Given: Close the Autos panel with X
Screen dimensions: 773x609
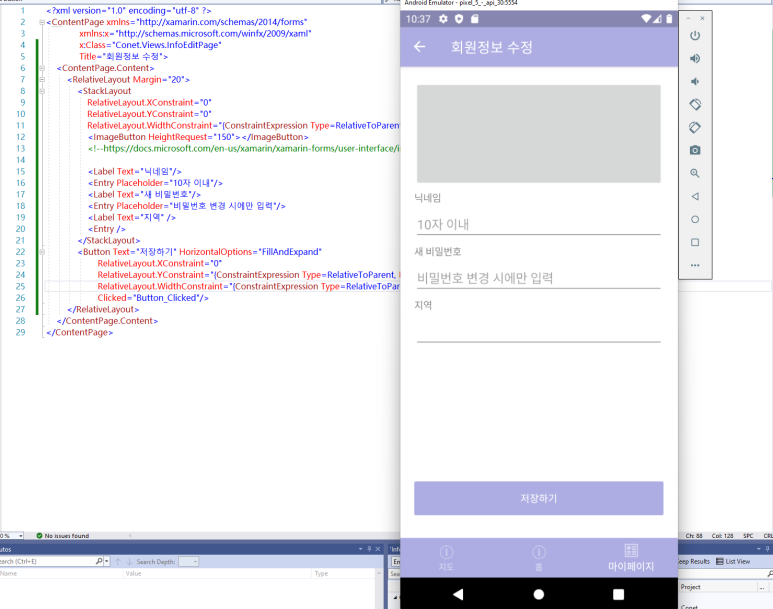Looking at the screenshot, I should tap(378, 549).
